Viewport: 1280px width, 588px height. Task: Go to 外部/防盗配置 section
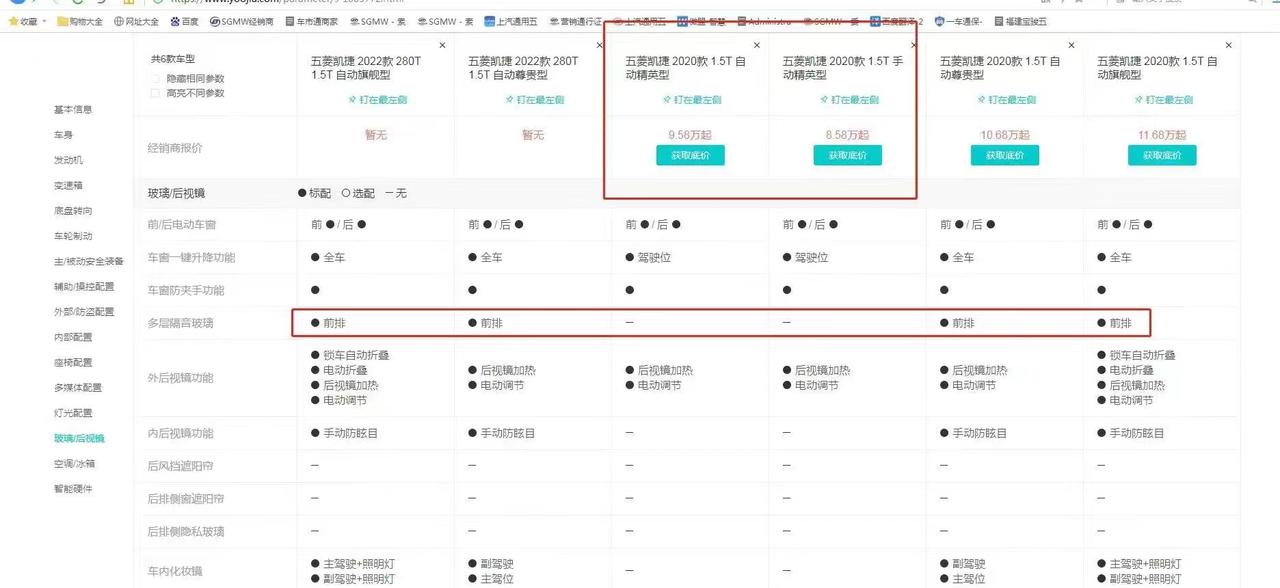coord(84,312)
